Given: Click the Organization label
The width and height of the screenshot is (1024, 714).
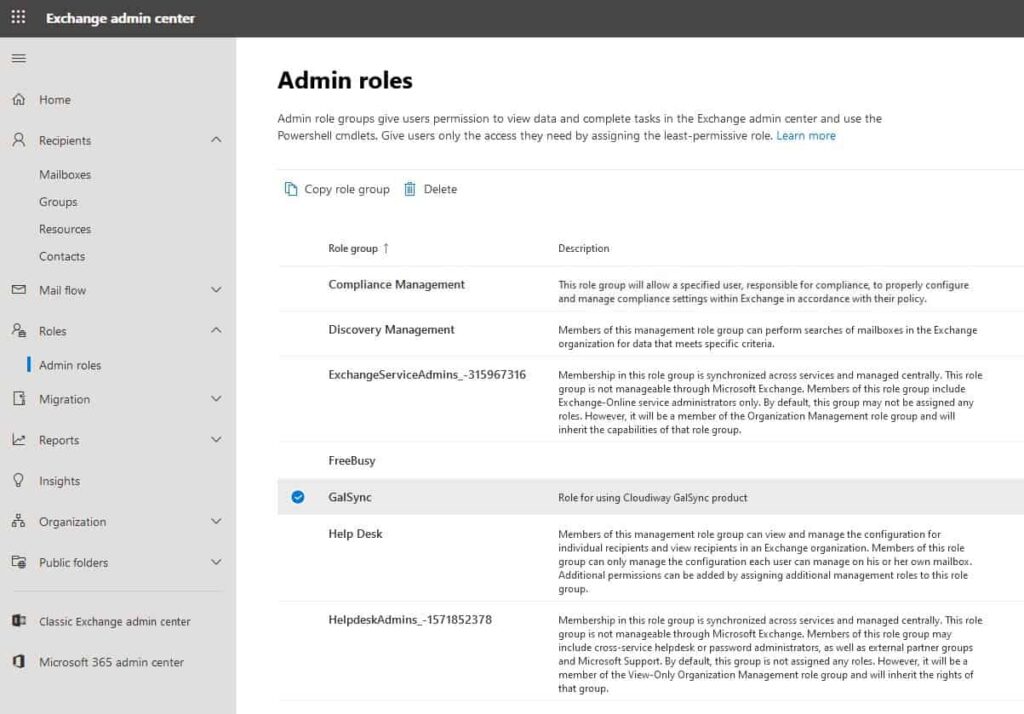Looking at the screenshot, I should 72,522.
